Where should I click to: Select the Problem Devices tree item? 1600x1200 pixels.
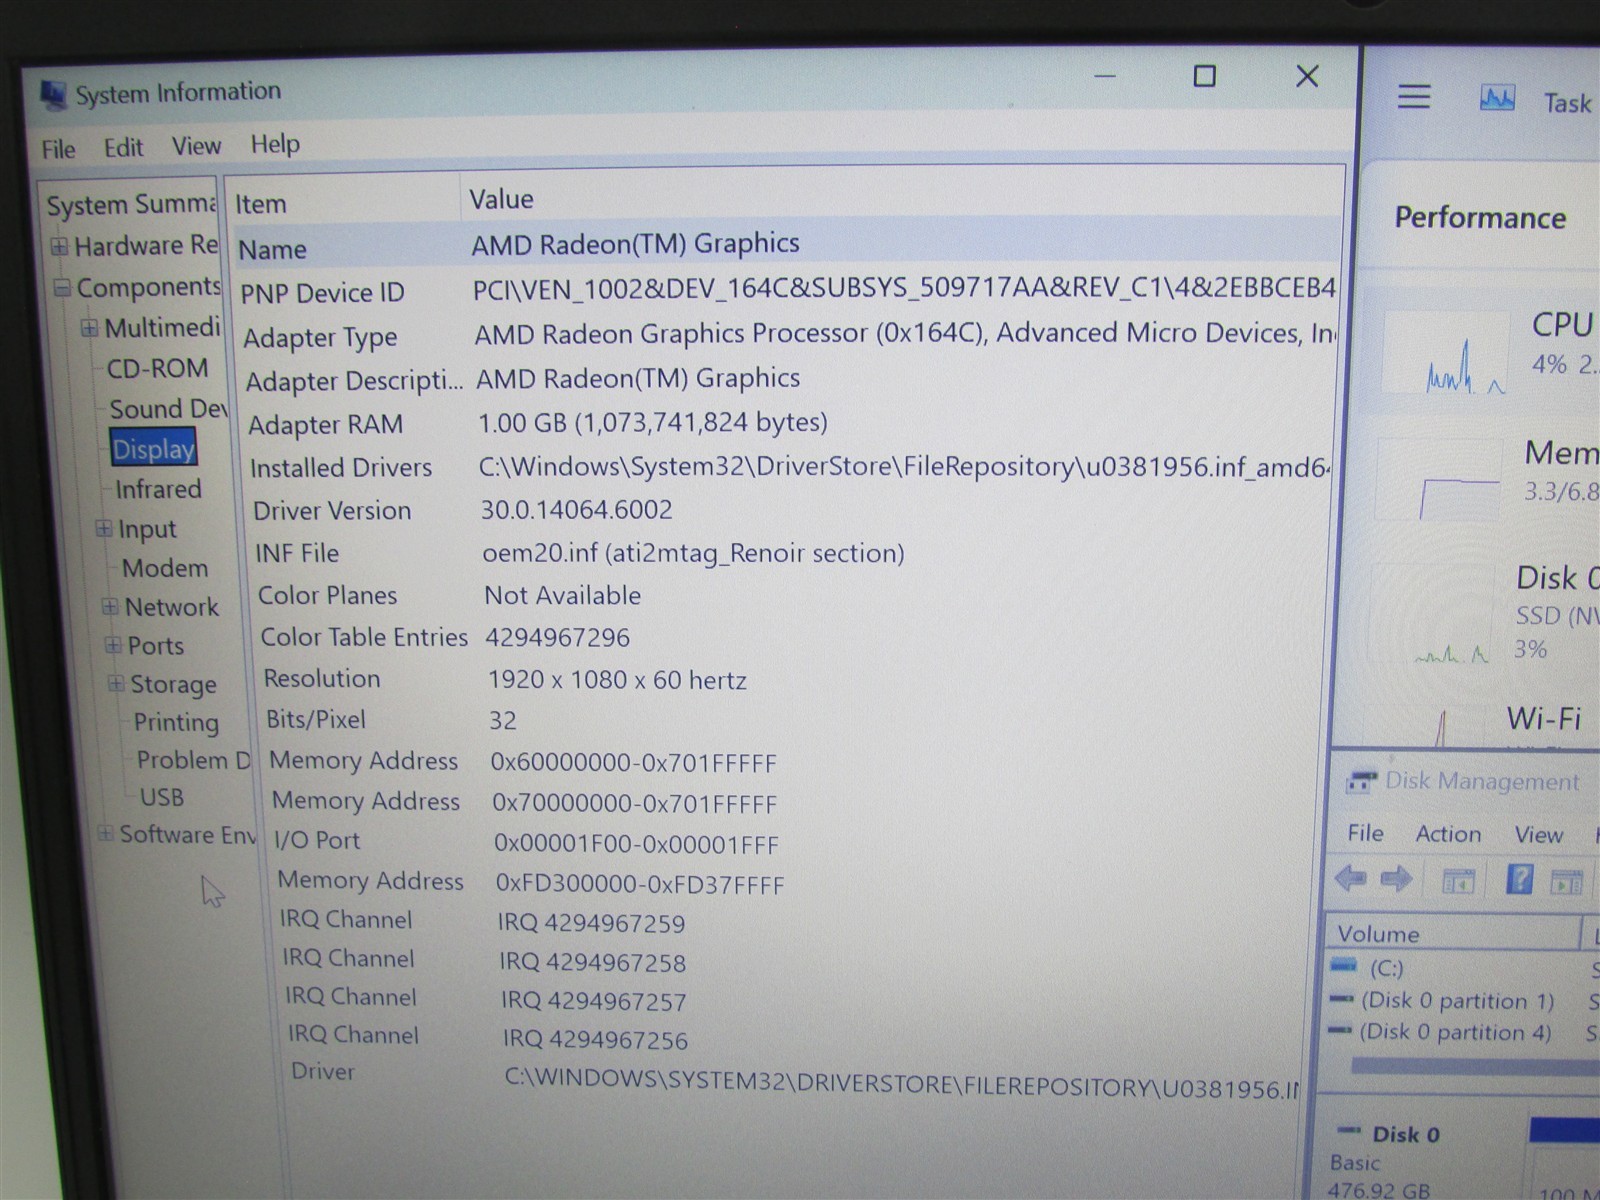click(x=193, y=760)
